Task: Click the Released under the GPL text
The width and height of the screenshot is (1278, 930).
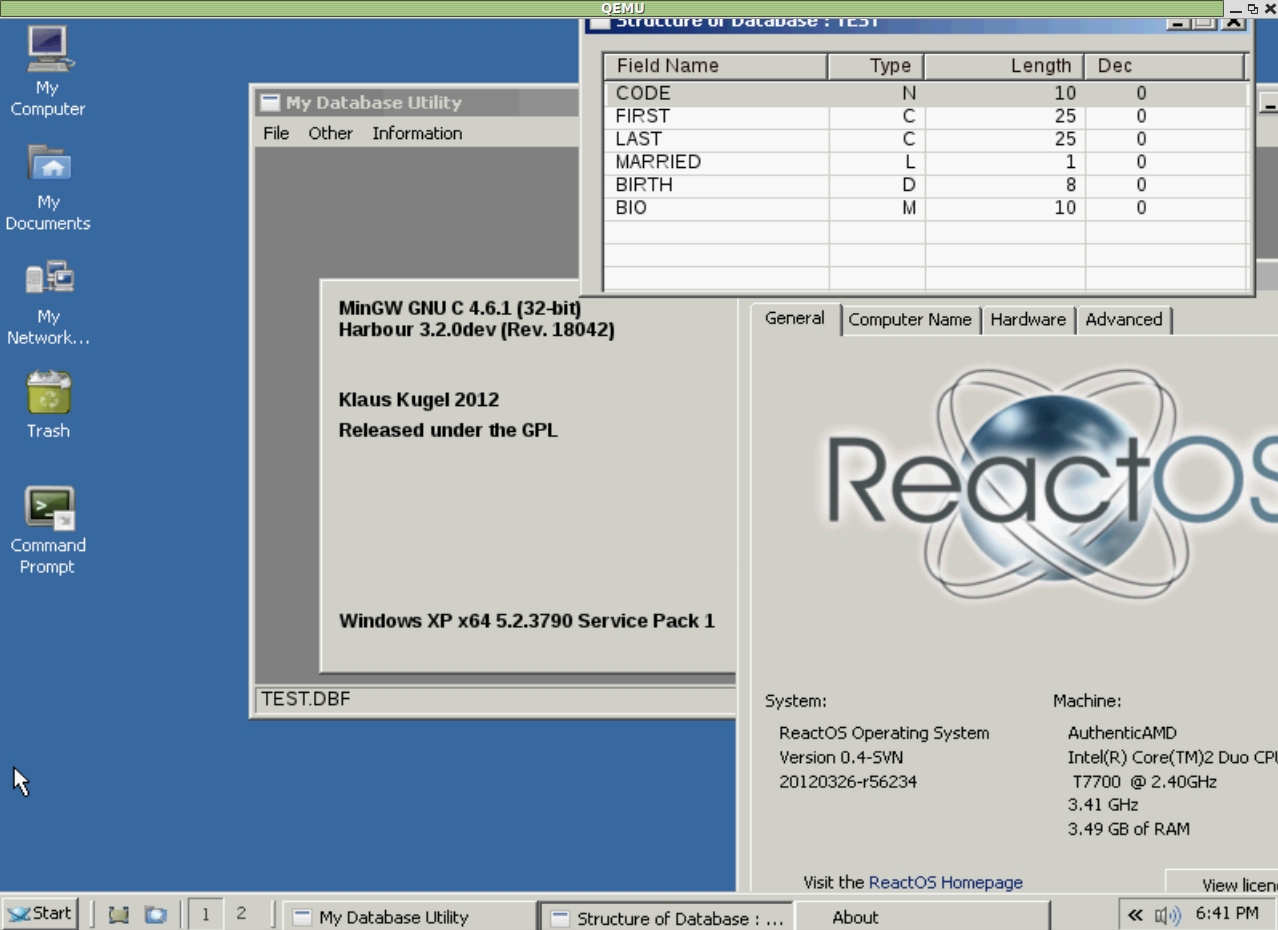Action: (448, 431)
